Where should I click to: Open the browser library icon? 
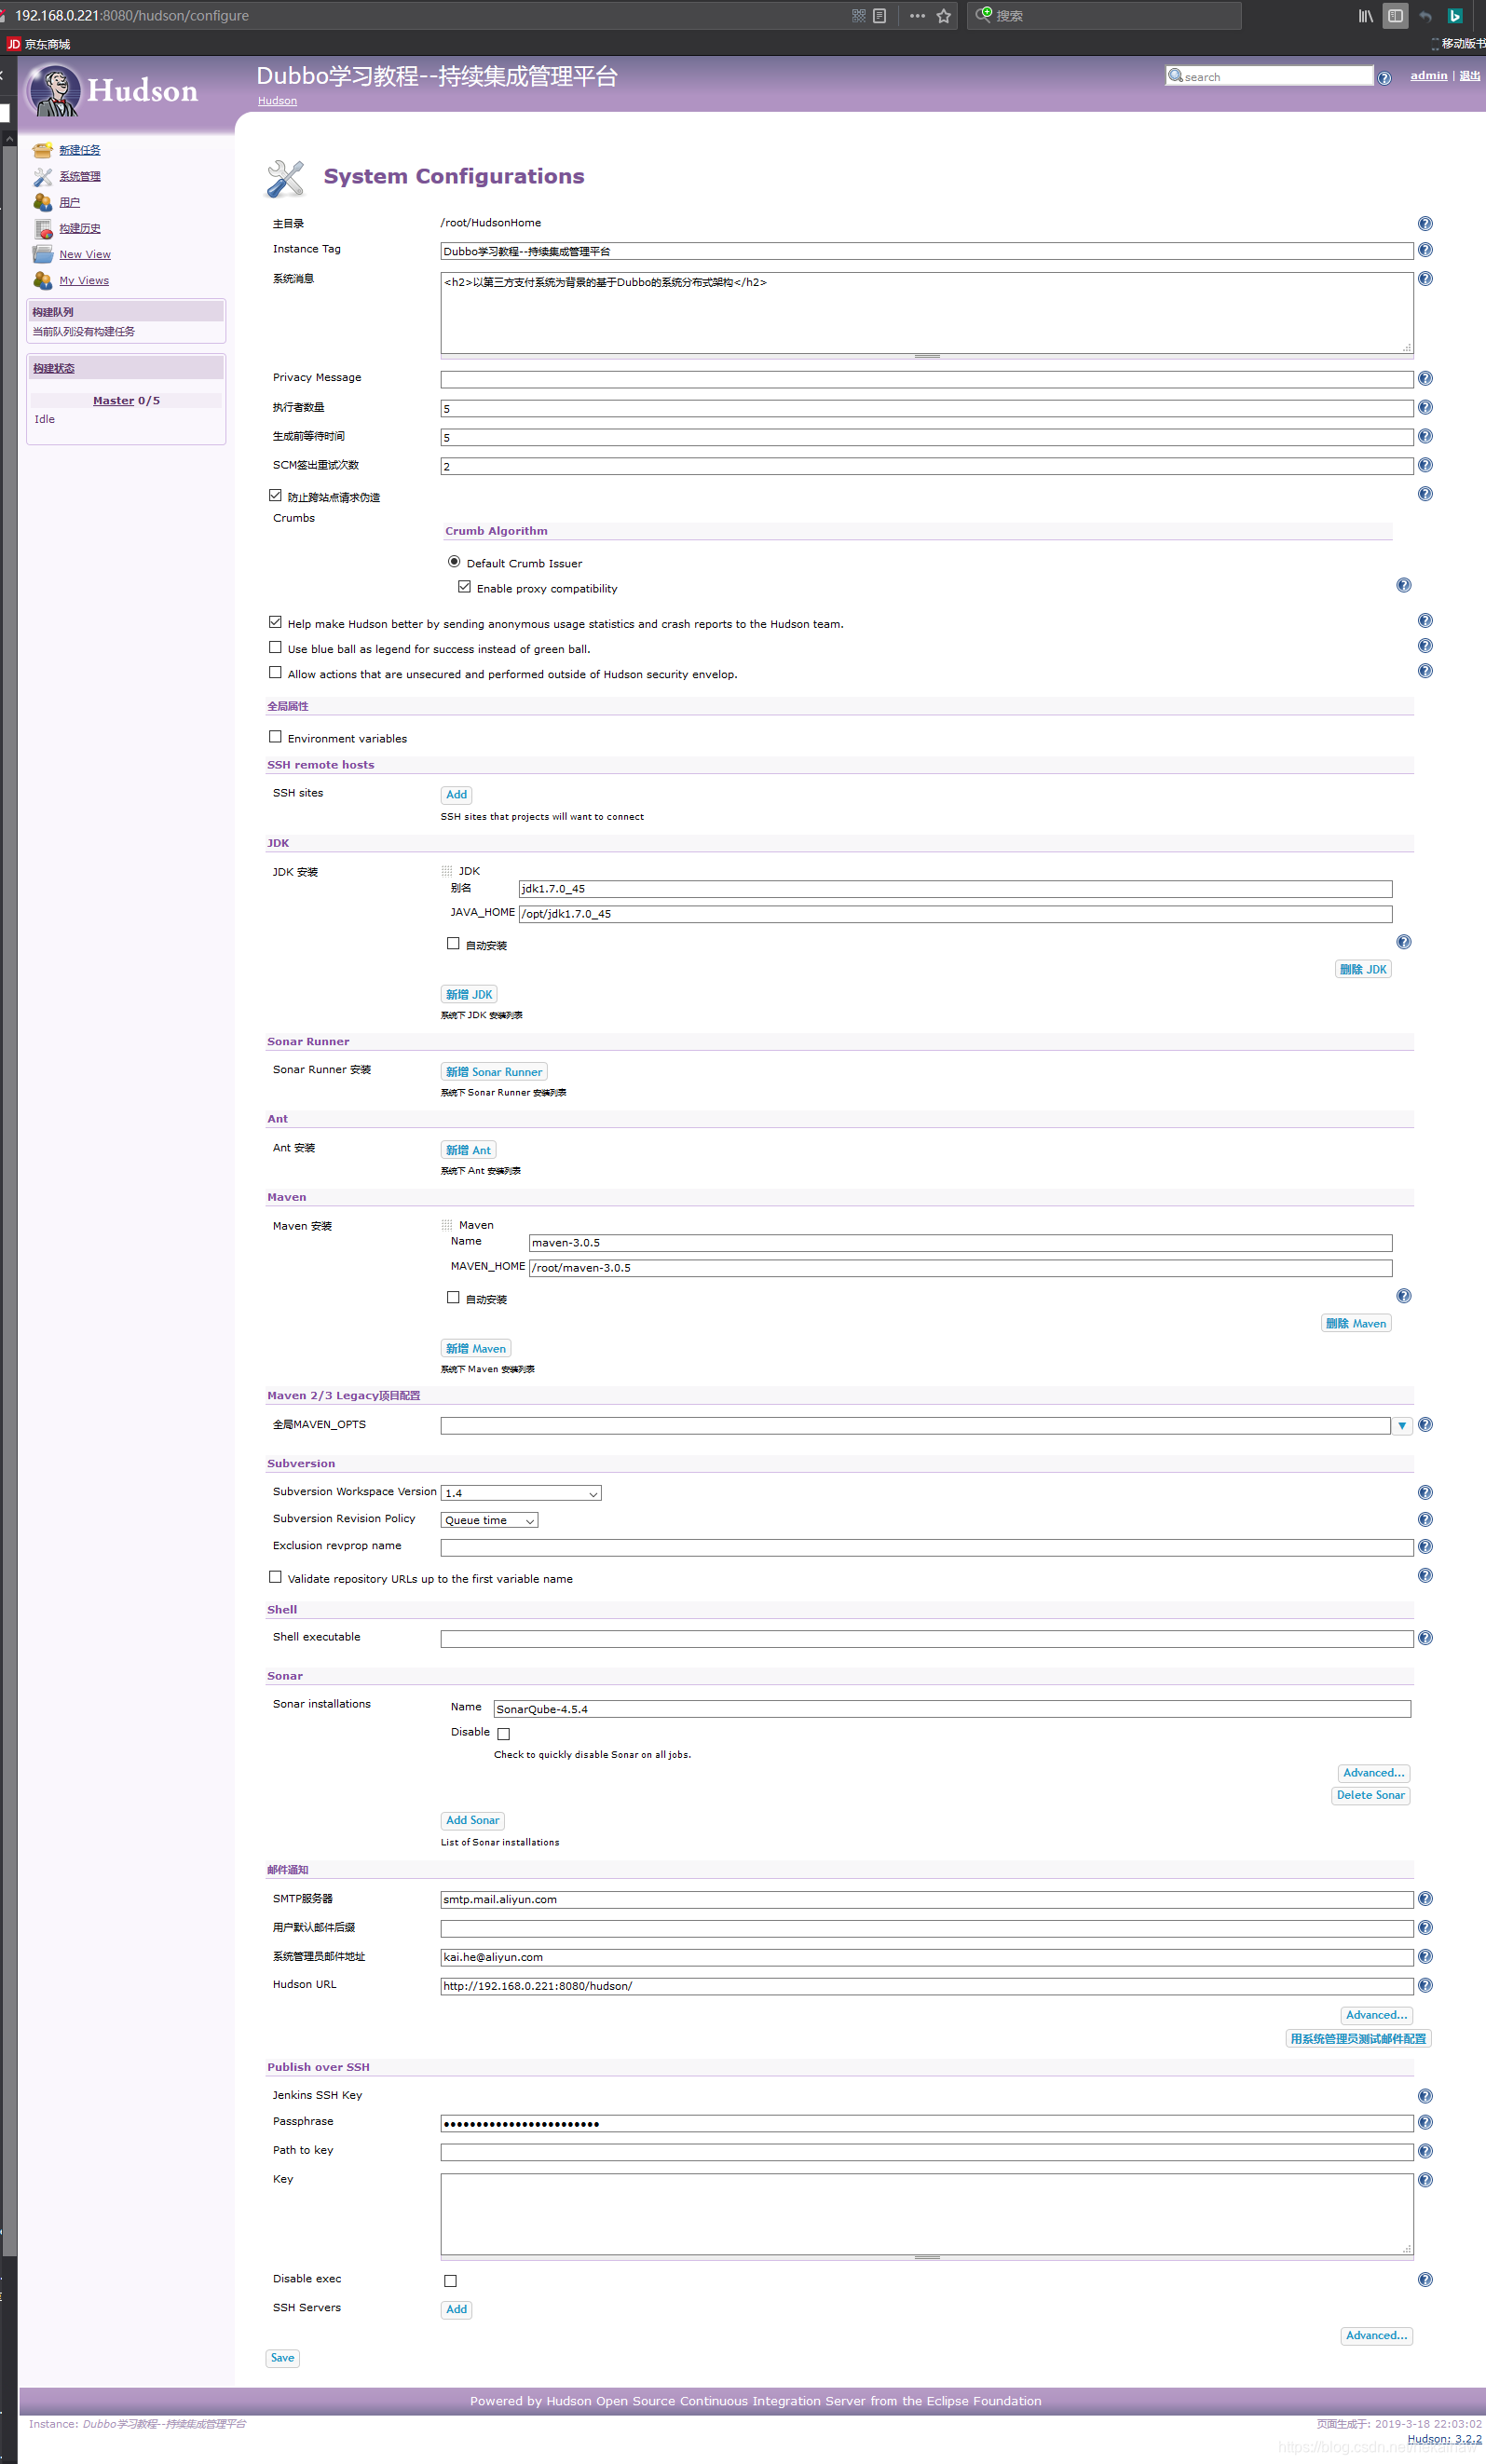[1365, 16]
